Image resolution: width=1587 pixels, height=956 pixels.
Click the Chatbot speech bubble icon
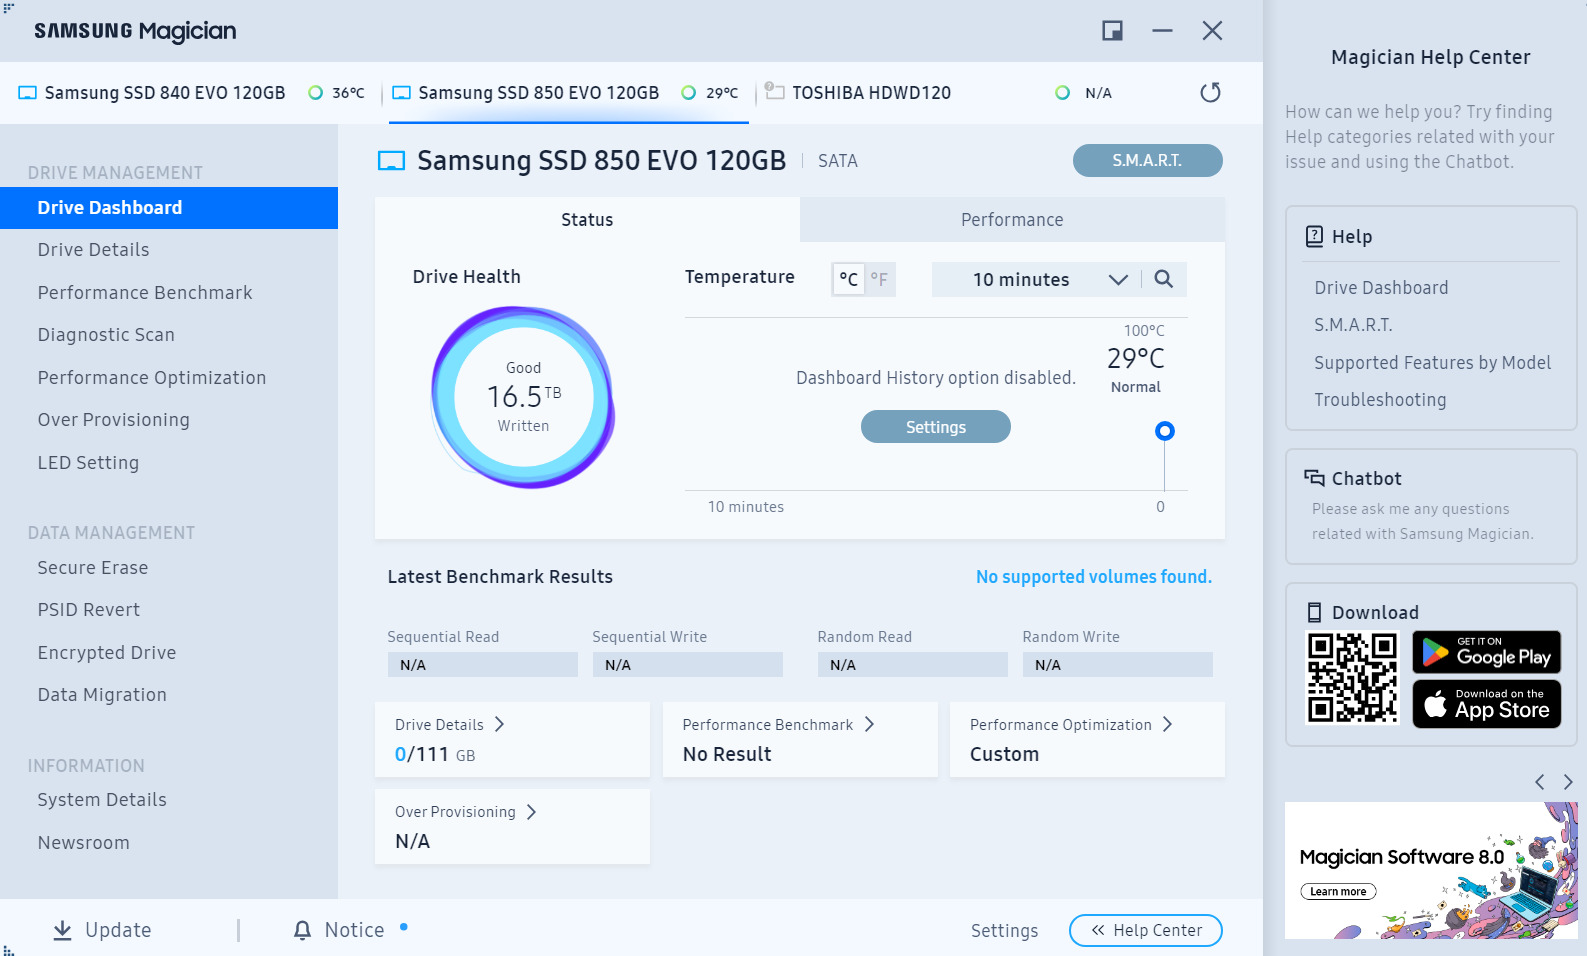click(1314, 478)
